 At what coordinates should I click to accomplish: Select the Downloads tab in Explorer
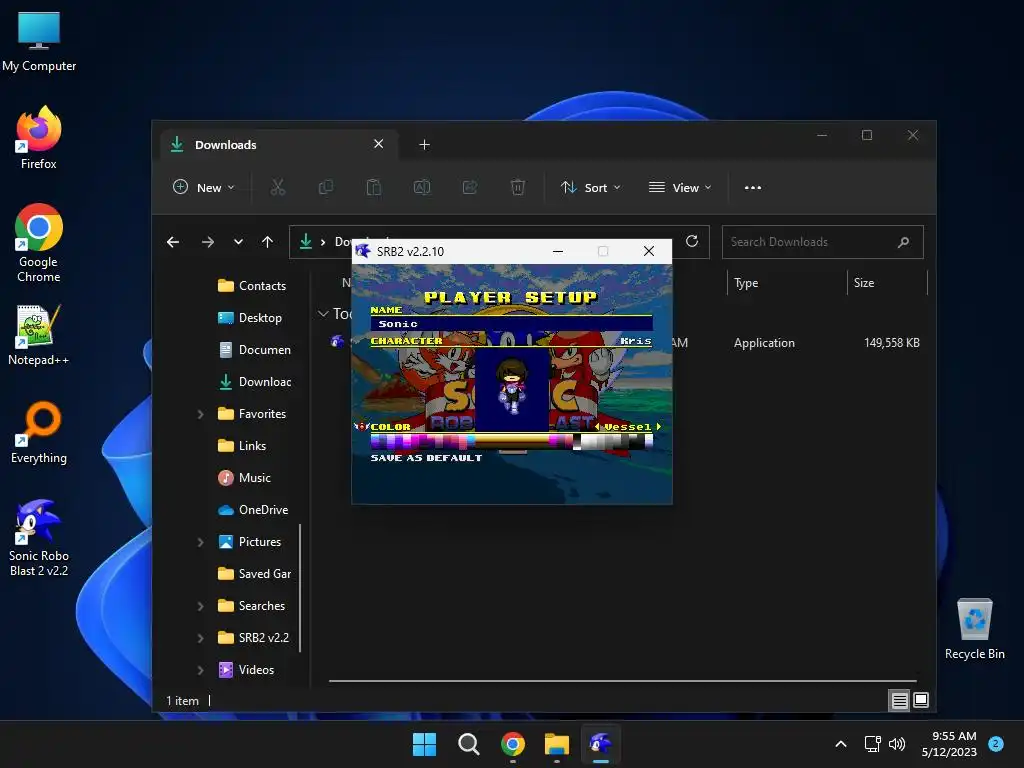[x=279, y=144]
